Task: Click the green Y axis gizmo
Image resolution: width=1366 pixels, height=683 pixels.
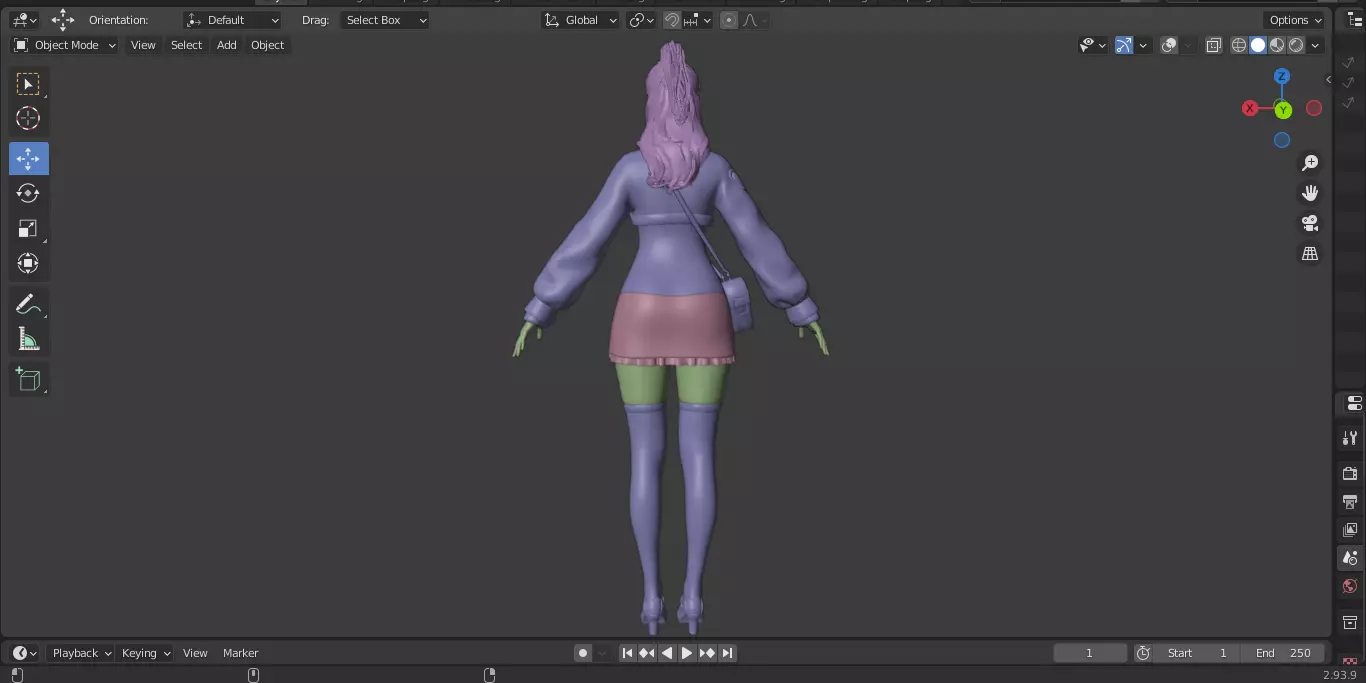Action: [1283, 110]
